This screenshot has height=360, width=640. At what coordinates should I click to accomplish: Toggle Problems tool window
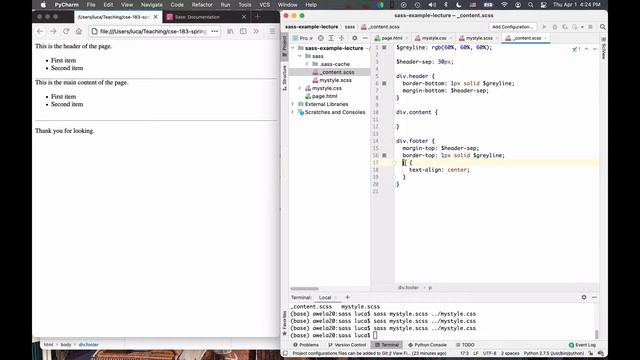[306, 345]
